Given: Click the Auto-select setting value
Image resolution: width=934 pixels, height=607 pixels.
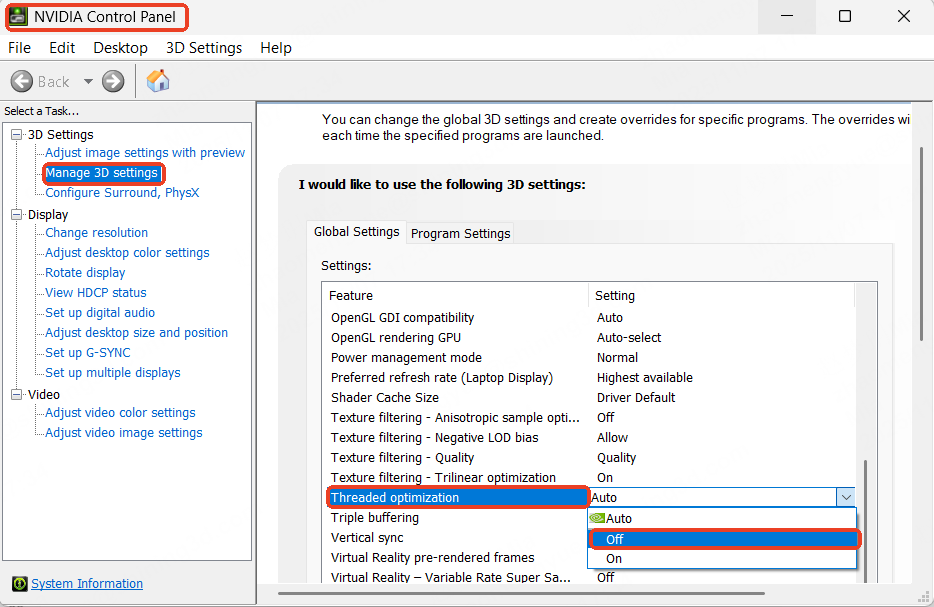Looking at the screenshot, I should tap(628, 338).
